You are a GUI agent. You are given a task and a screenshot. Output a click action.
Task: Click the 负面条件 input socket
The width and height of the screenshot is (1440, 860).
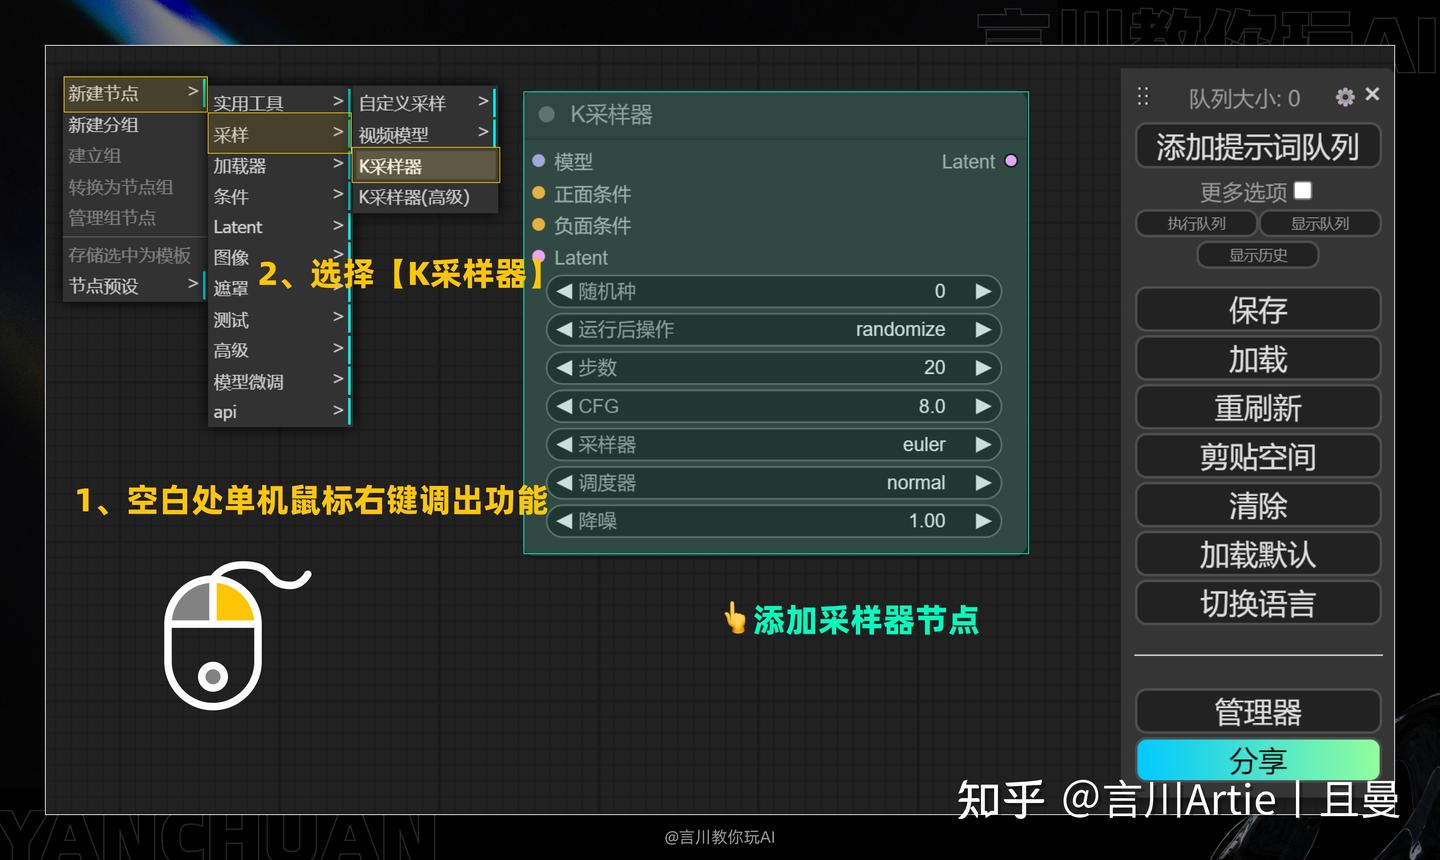(539, 225)
